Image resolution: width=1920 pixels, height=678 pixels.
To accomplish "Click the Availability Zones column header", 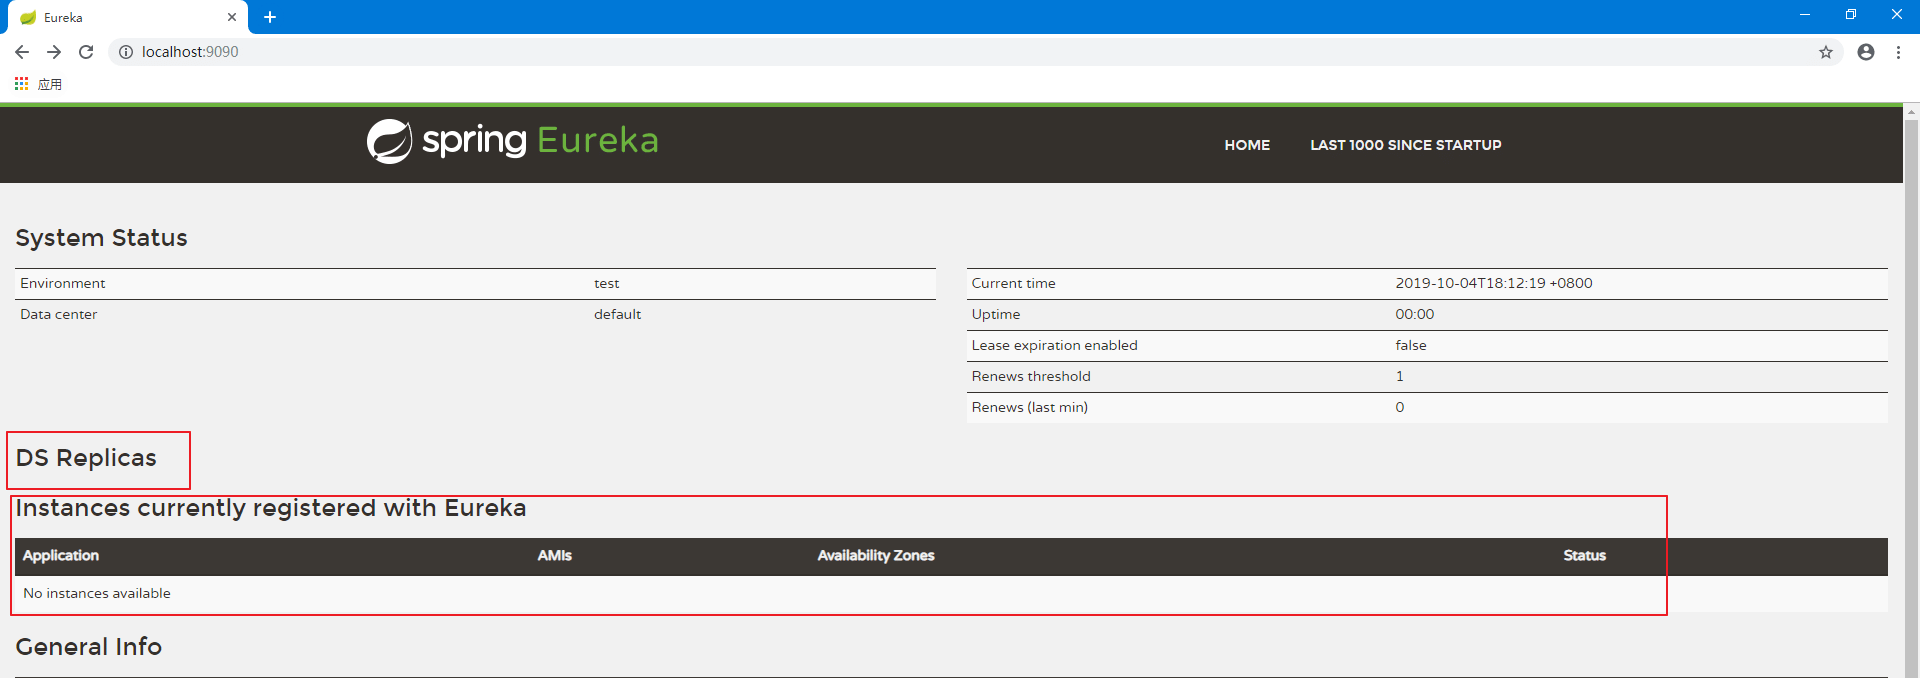I will (875, 556).
